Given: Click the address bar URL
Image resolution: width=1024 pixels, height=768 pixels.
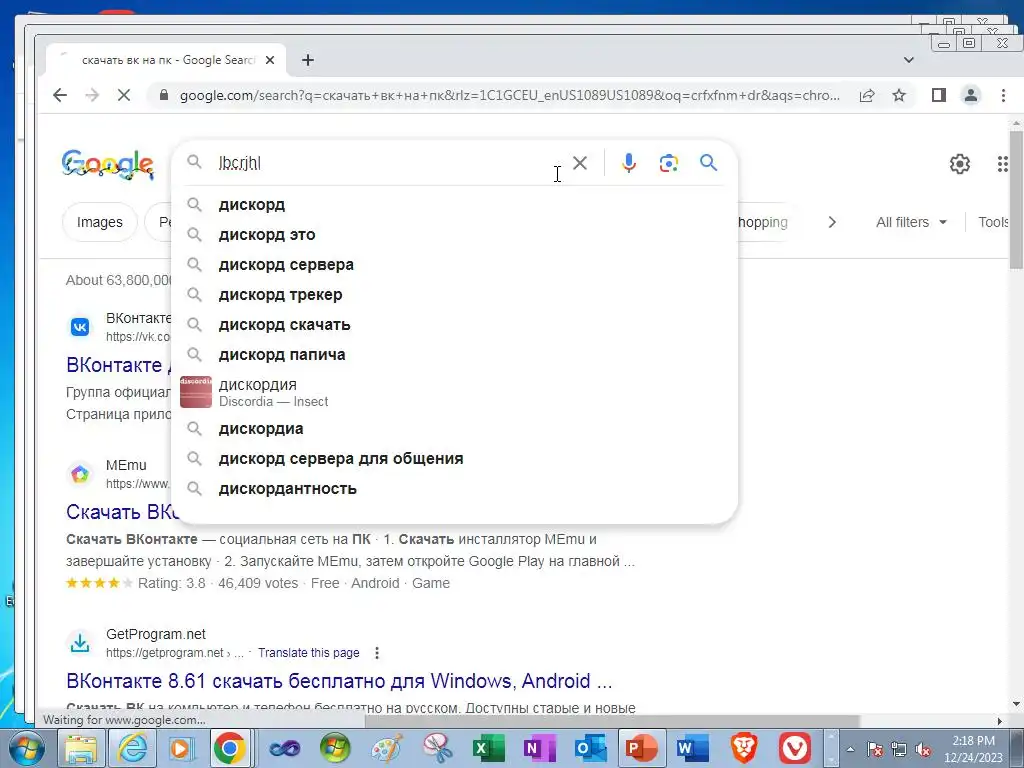Looking at the screenshot, I should click(x=509, y=95).
